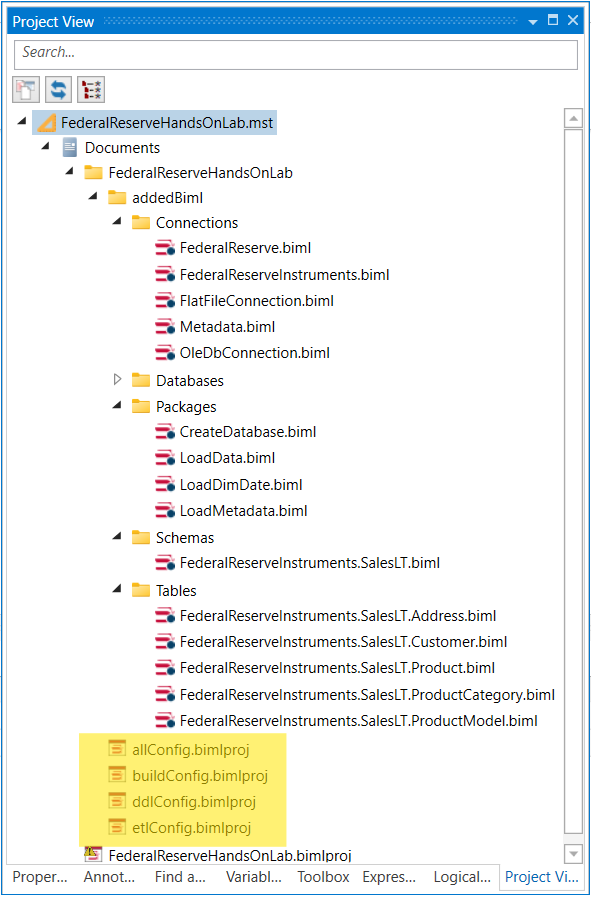The width and height of the screenshot is (591, 897).
Task: Open the Expressions tab
Action: pos(389,877)
